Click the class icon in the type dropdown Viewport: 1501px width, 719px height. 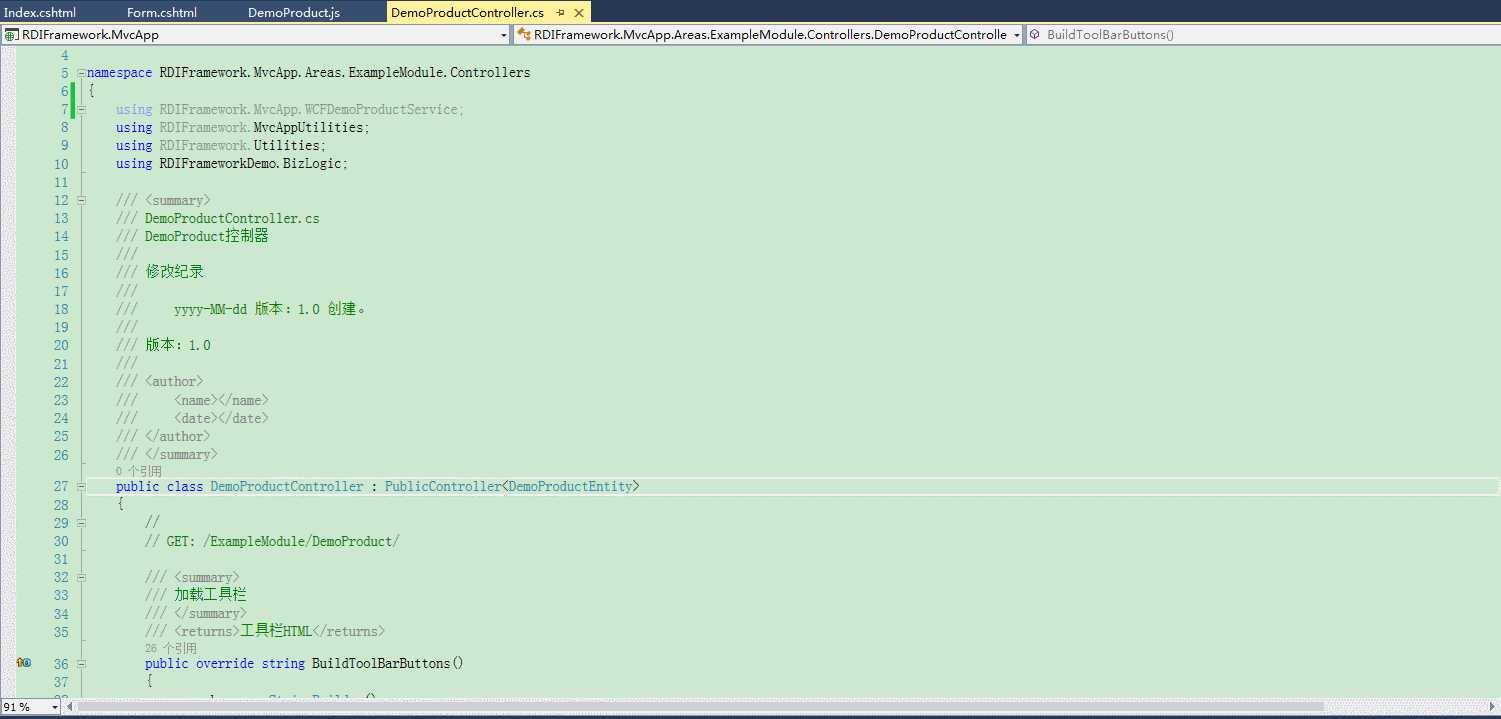coord(523,35)
